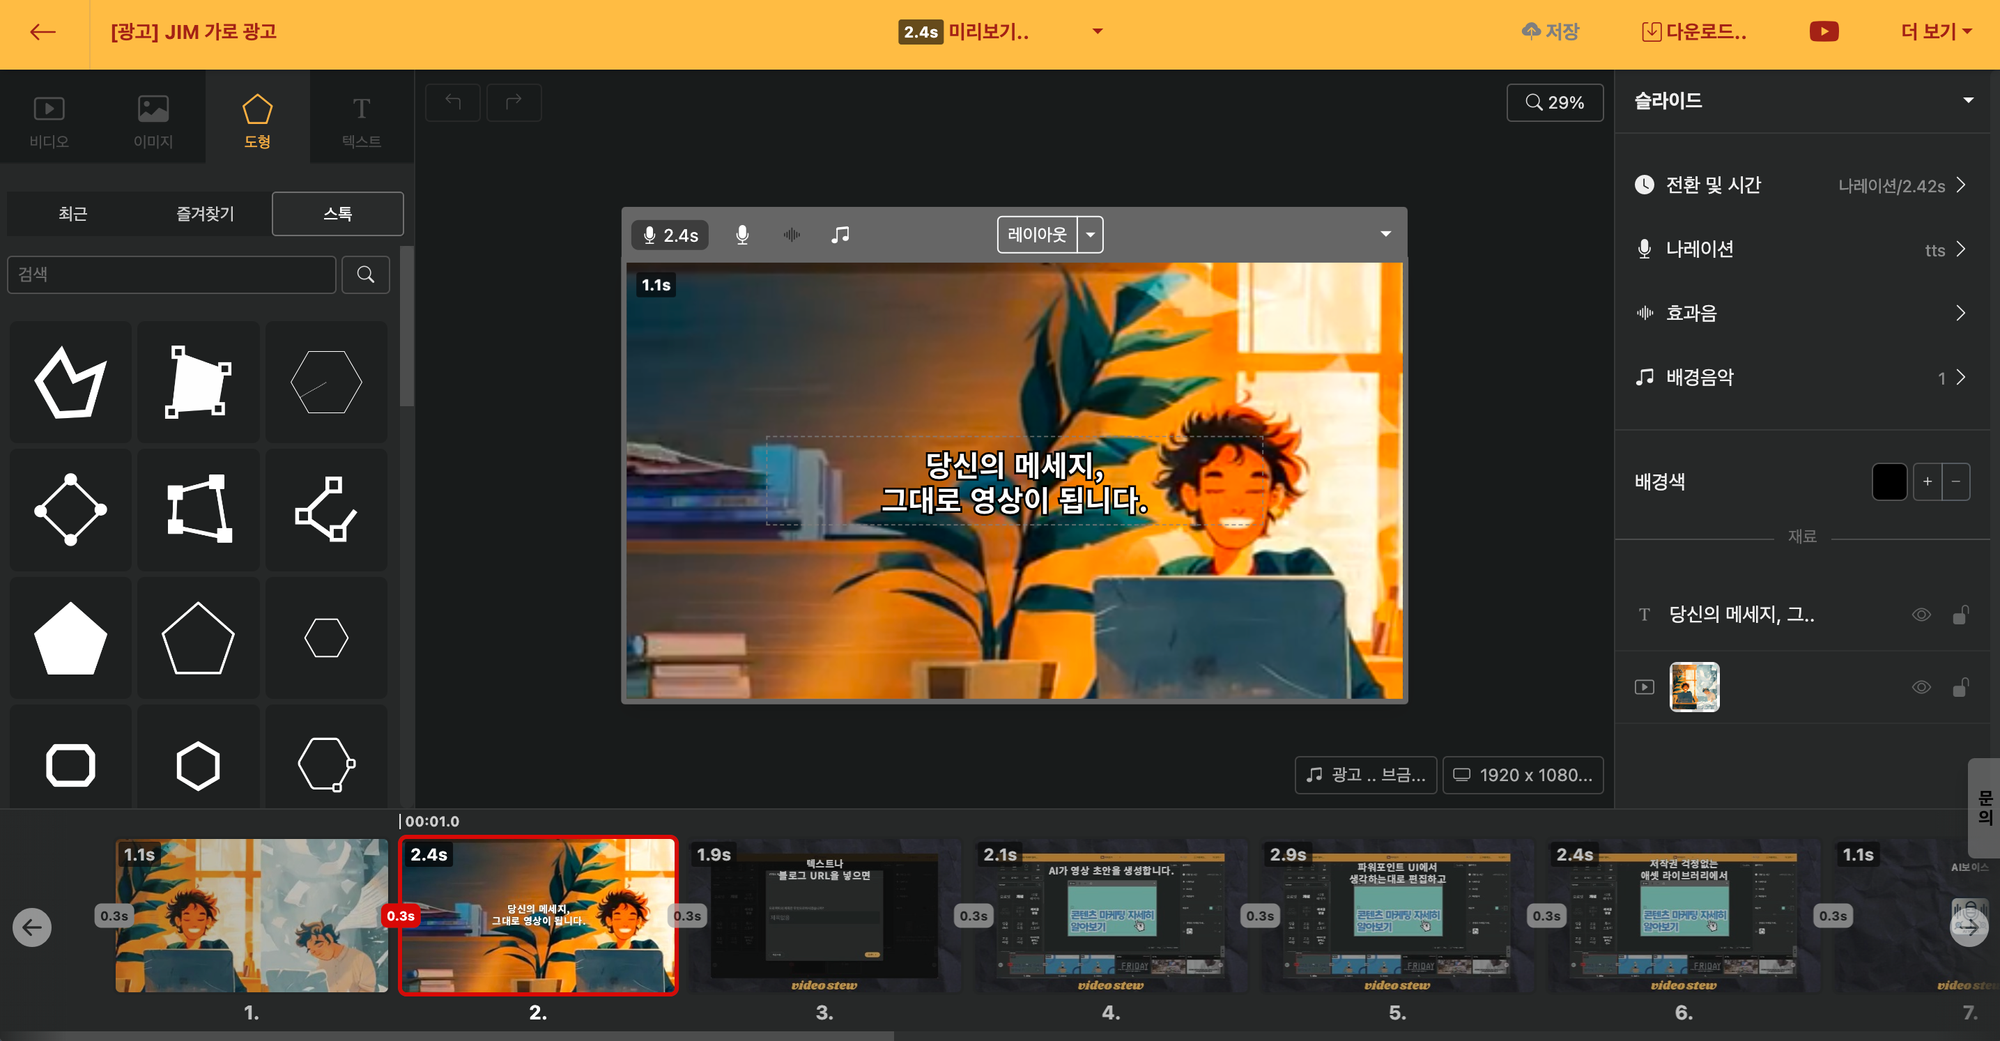The width and height of the screenshot is (2000, 1041).
Task: Click the undo arrow button
Action: point(453,102)
